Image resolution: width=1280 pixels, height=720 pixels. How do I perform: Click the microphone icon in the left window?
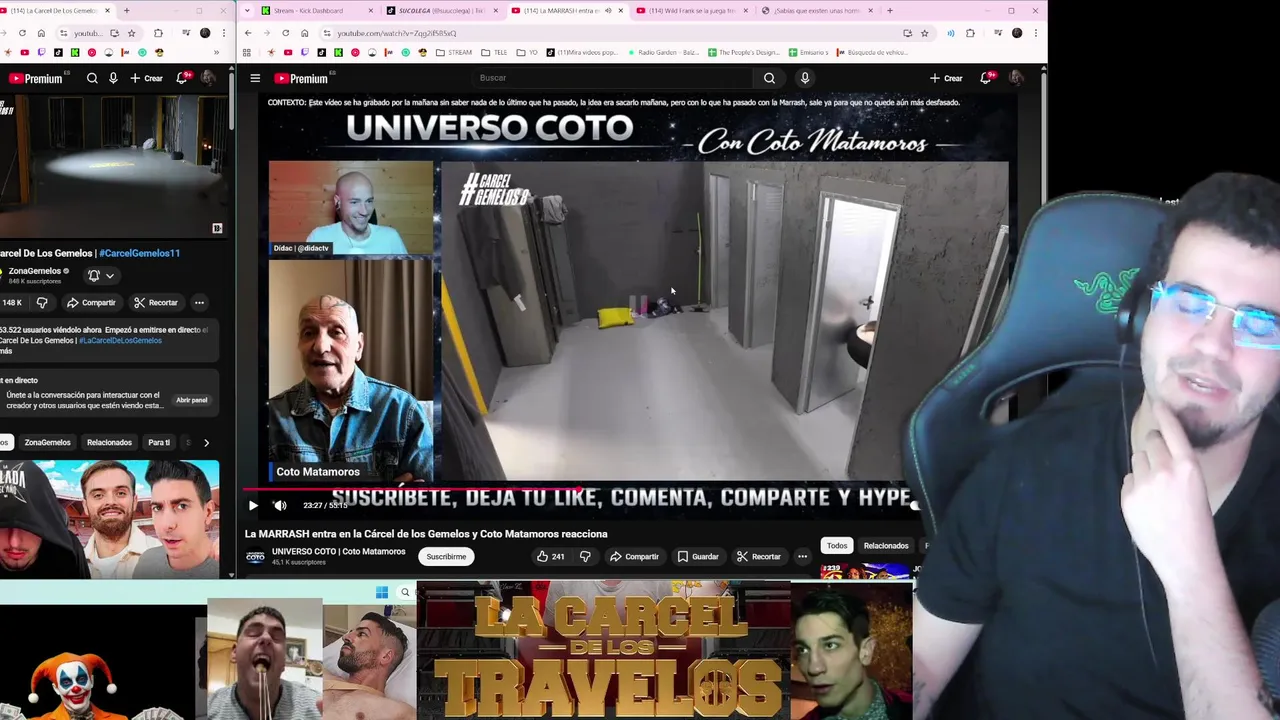pos(113,78)
